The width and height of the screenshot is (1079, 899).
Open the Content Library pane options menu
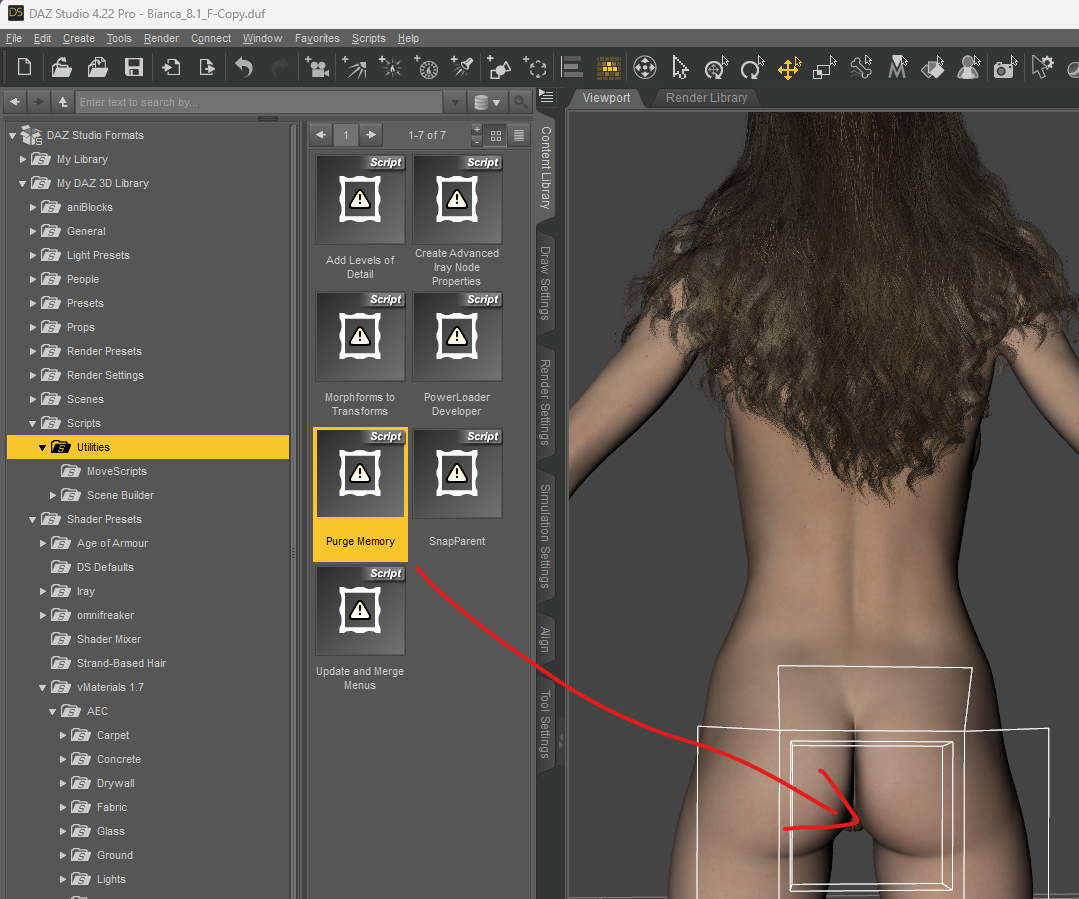(546, 96)
